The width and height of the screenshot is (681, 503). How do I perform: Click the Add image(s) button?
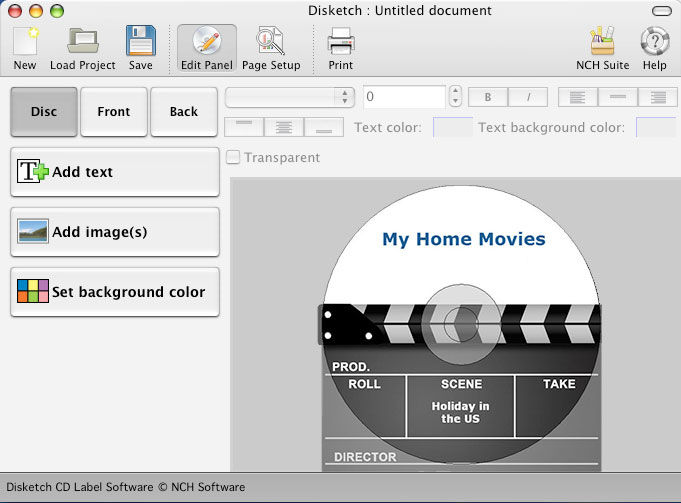click(x=115, y=232)
